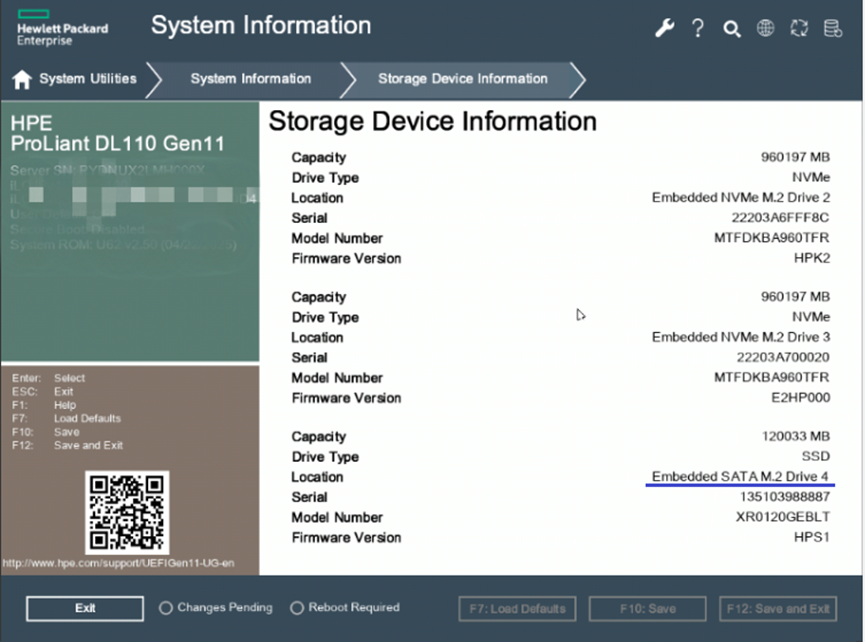Go to System Utilities breadcrumb

[x=88, y=78]
